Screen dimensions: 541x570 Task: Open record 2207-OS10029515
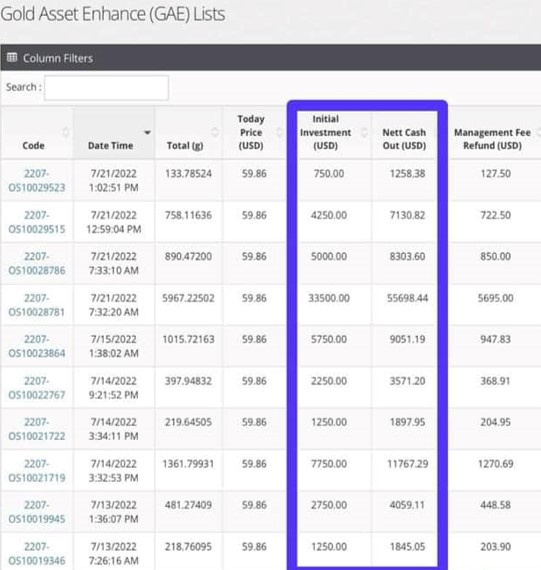pos(37,222)
